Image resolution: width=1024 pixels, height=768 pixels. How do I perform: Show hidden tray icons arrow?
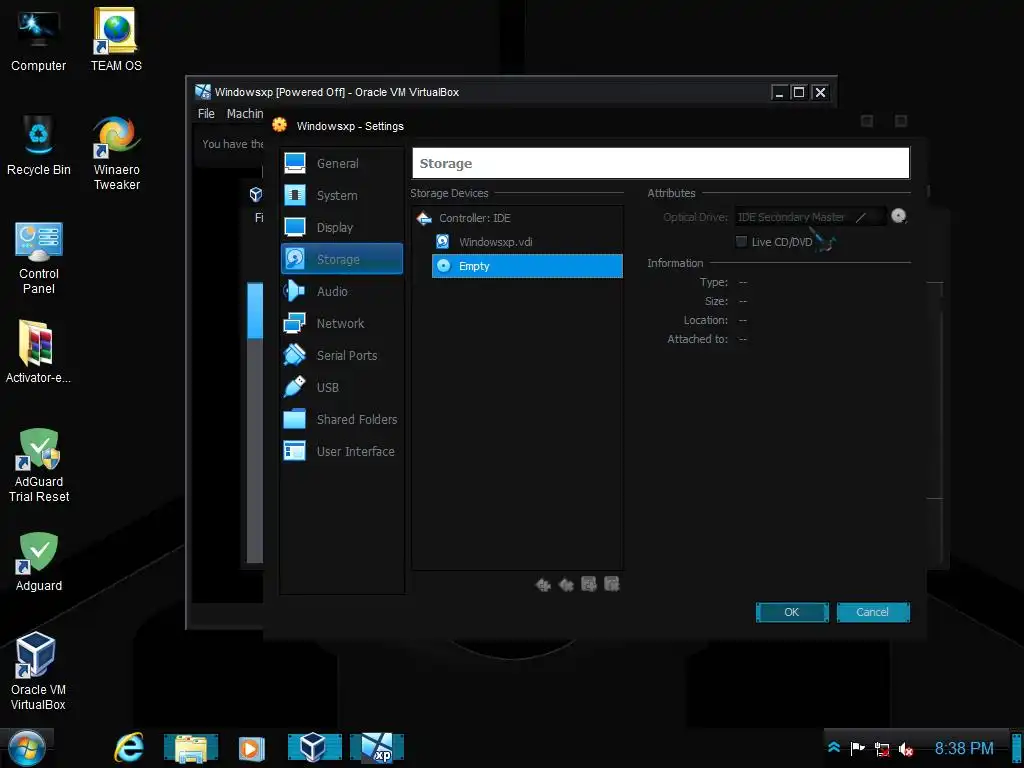[x=834, y=748]
